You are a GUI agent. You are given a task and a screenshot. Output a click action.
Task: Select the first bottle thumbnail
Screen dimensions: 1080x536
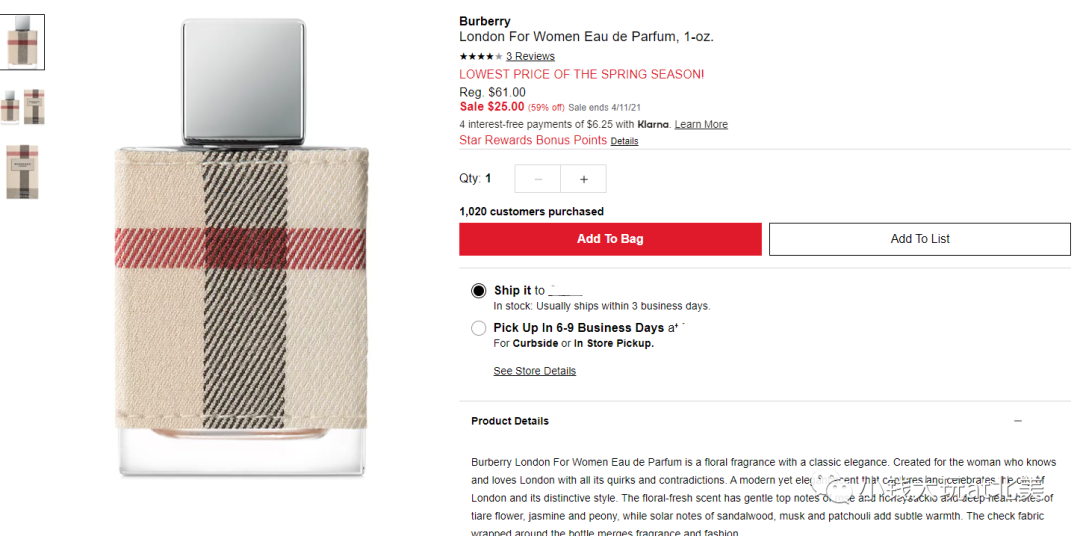pos(22,41)
